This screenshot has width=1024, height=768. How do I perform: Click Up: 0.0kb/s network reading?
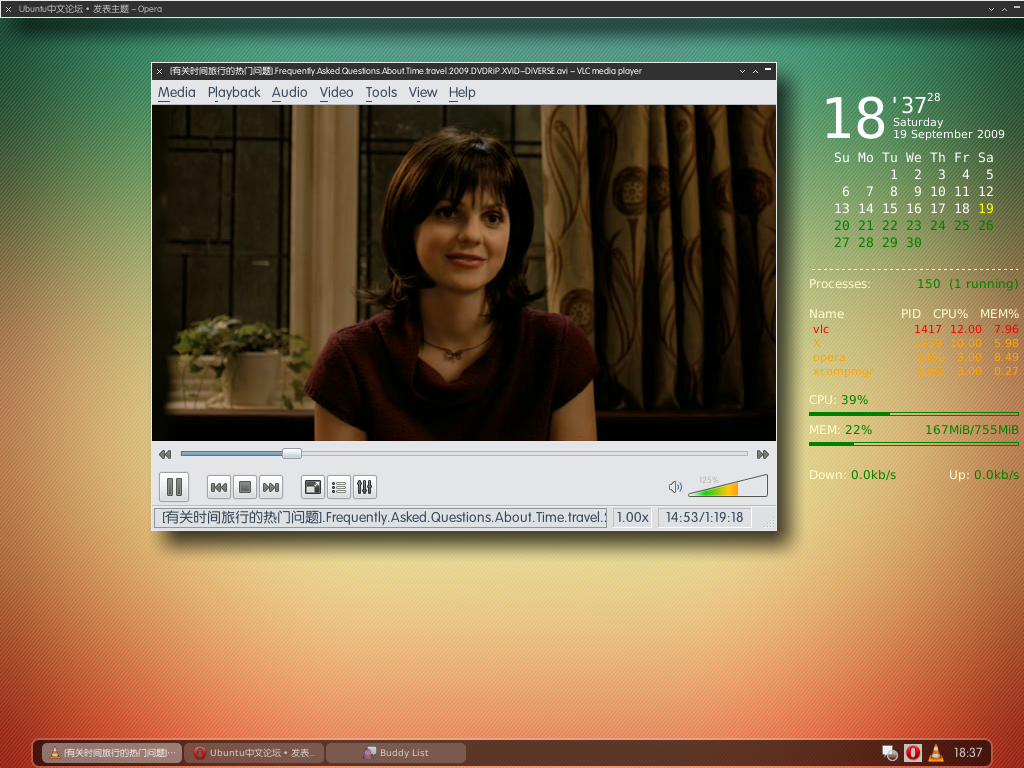(x=984, y=475)
